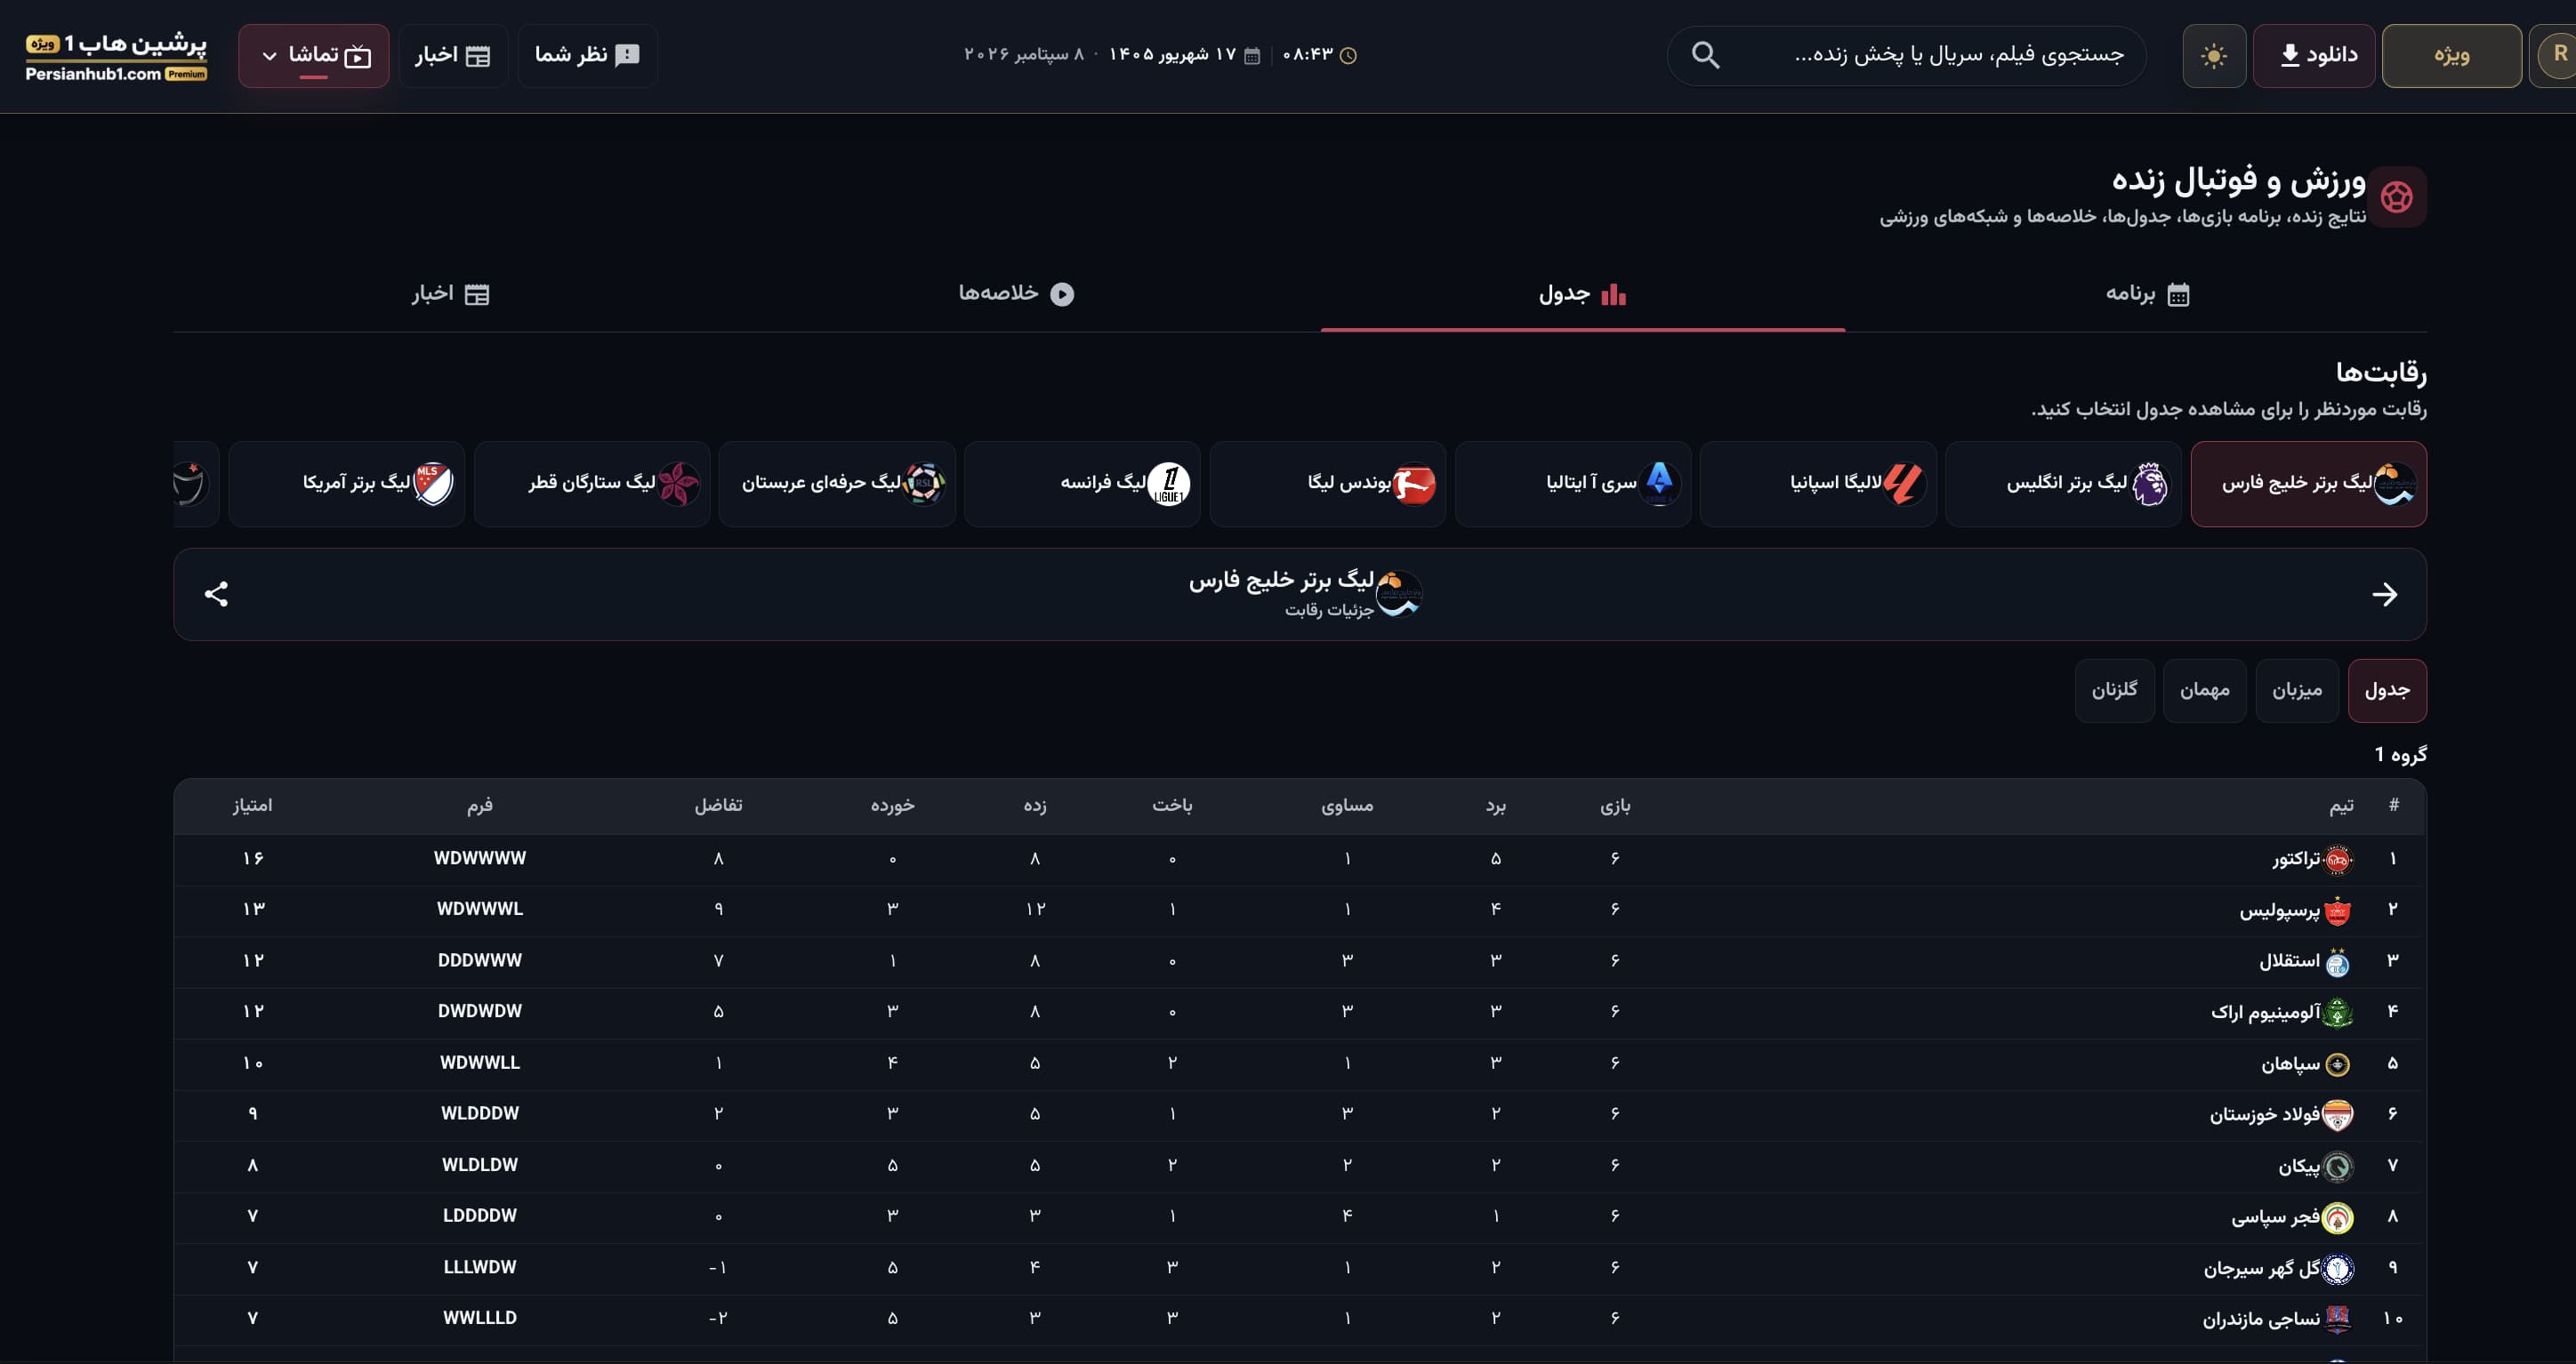Click the Persianhub1 logo
Viewport: 2576px width, 1364px height.
pyautogui.click(x=116, y=57)
